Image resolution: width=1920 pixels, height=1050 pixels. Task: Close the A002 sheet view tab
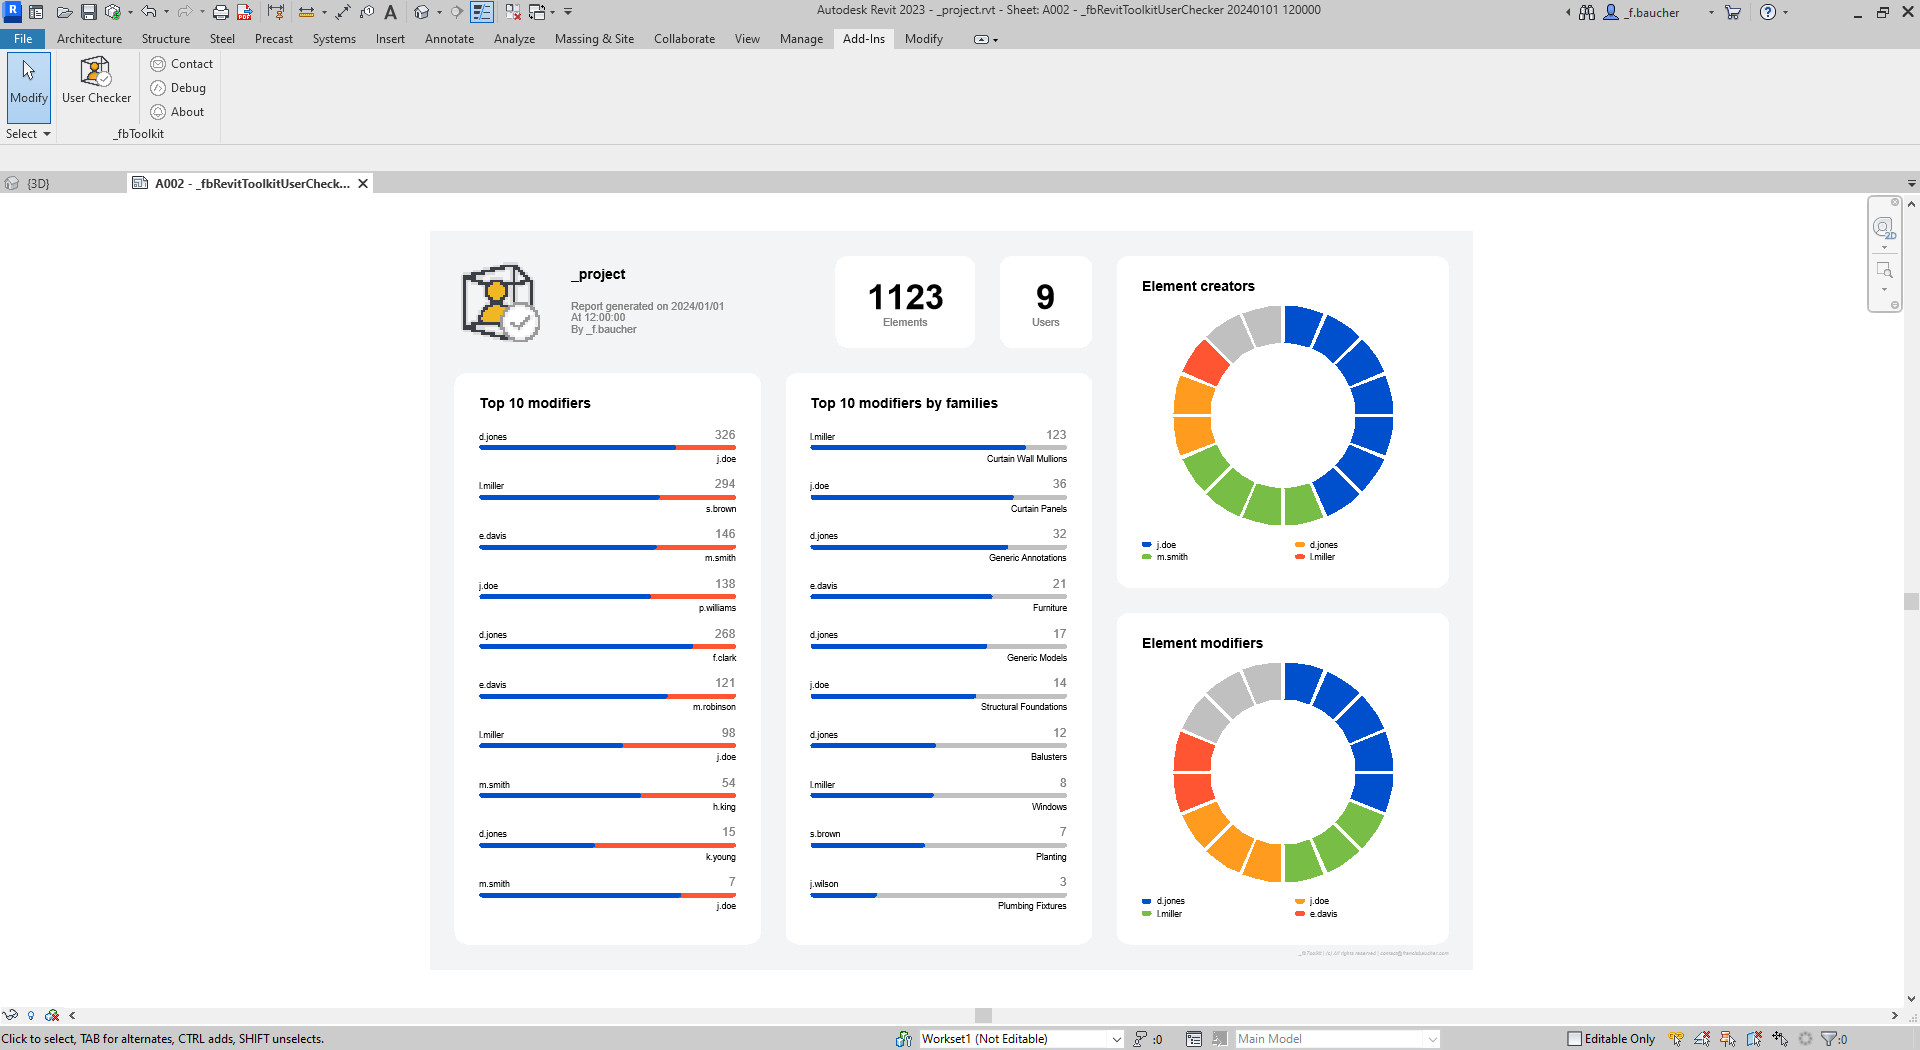[363, 184]
